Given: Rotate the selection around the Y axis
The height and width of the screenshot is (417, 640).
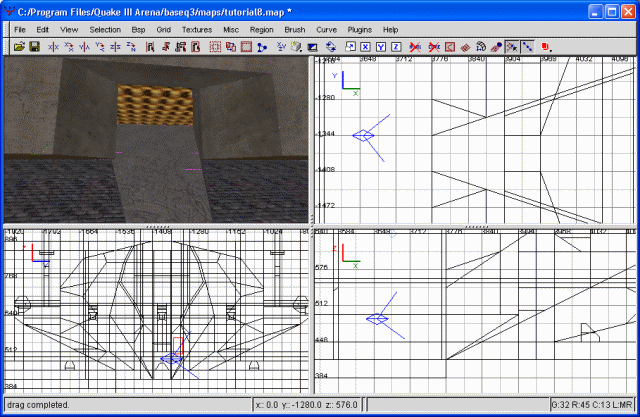Looking at the screenshot, I should pyautogui.click(x=100, y=47).
